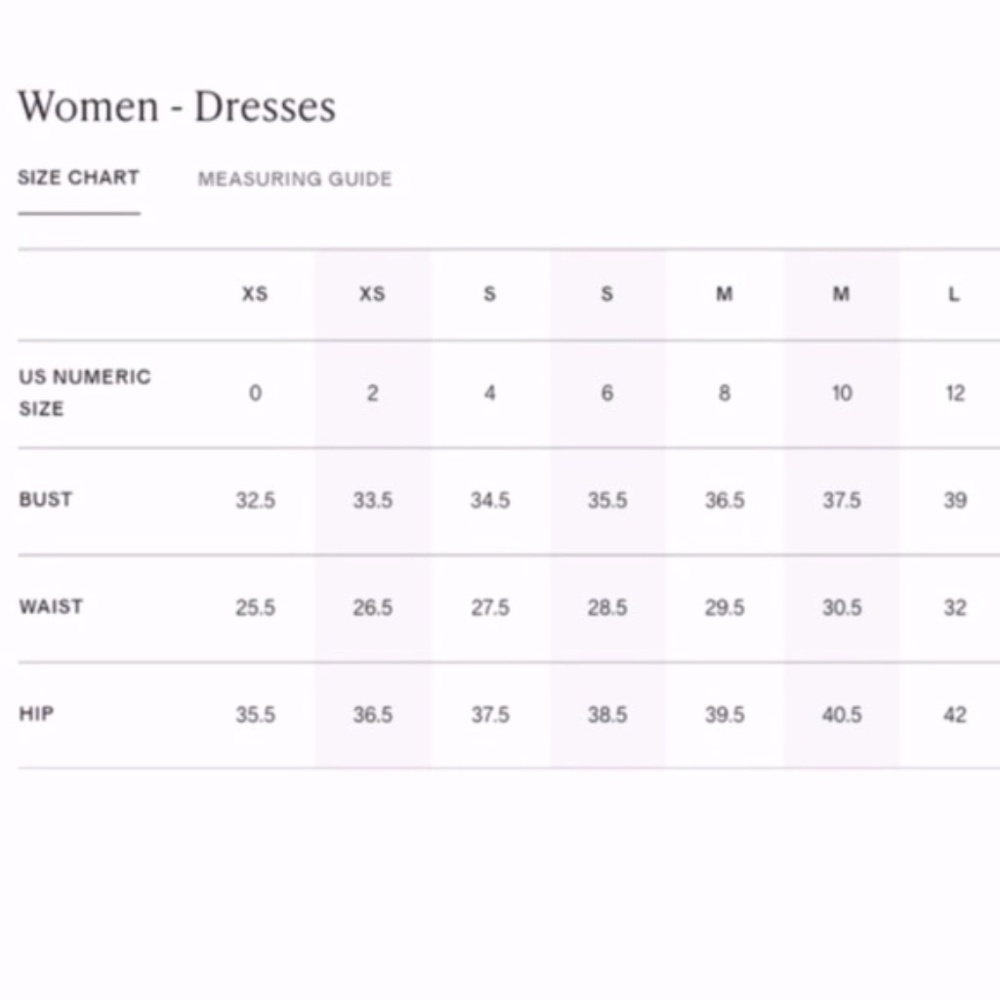Select the L column header
1000x1000 pixels.
coord(954,294)
